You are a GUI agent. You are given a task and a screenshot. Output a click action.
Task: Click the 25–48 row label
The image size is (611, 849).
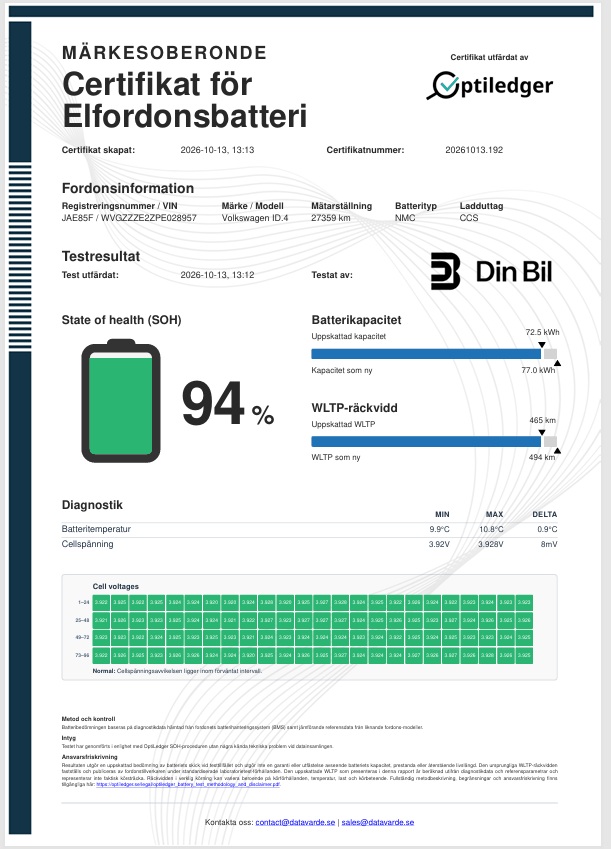click(82, 620)
